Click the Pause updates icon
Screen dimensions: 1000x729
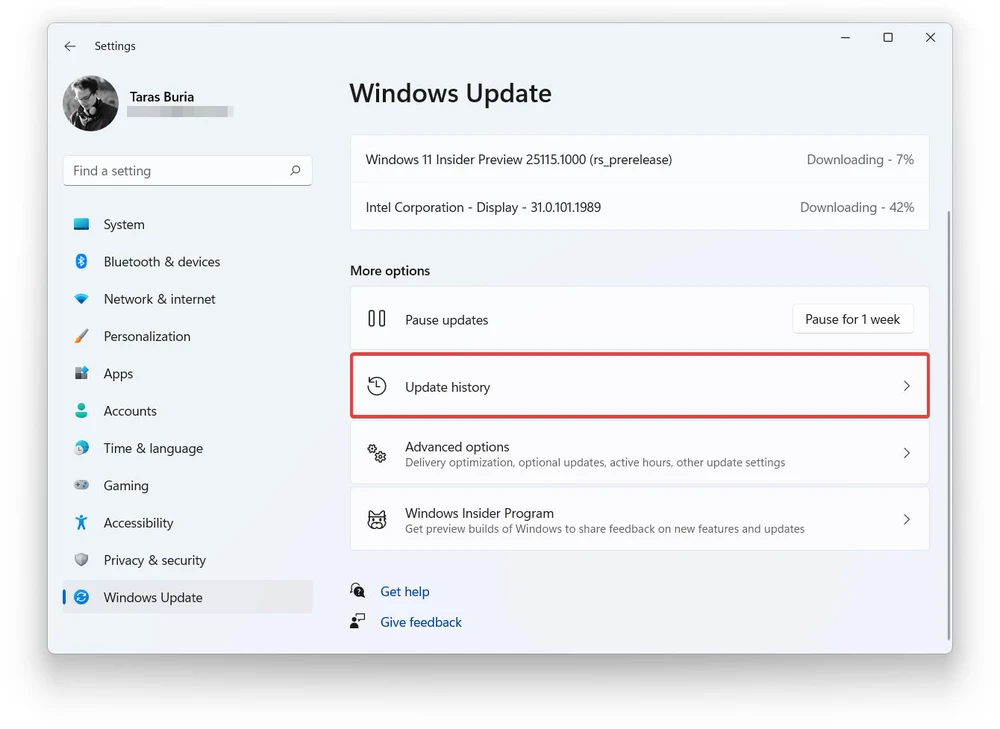pos(378,319)
